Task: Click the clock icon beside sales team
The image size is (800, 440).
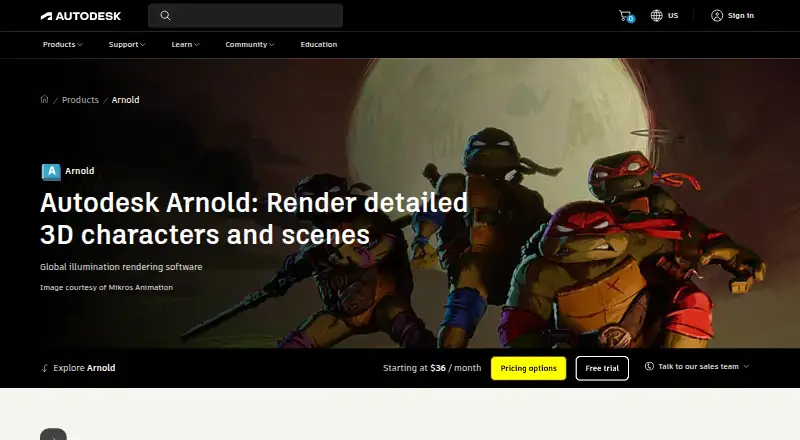Action: pyautogui.click(x=649, y=366)
